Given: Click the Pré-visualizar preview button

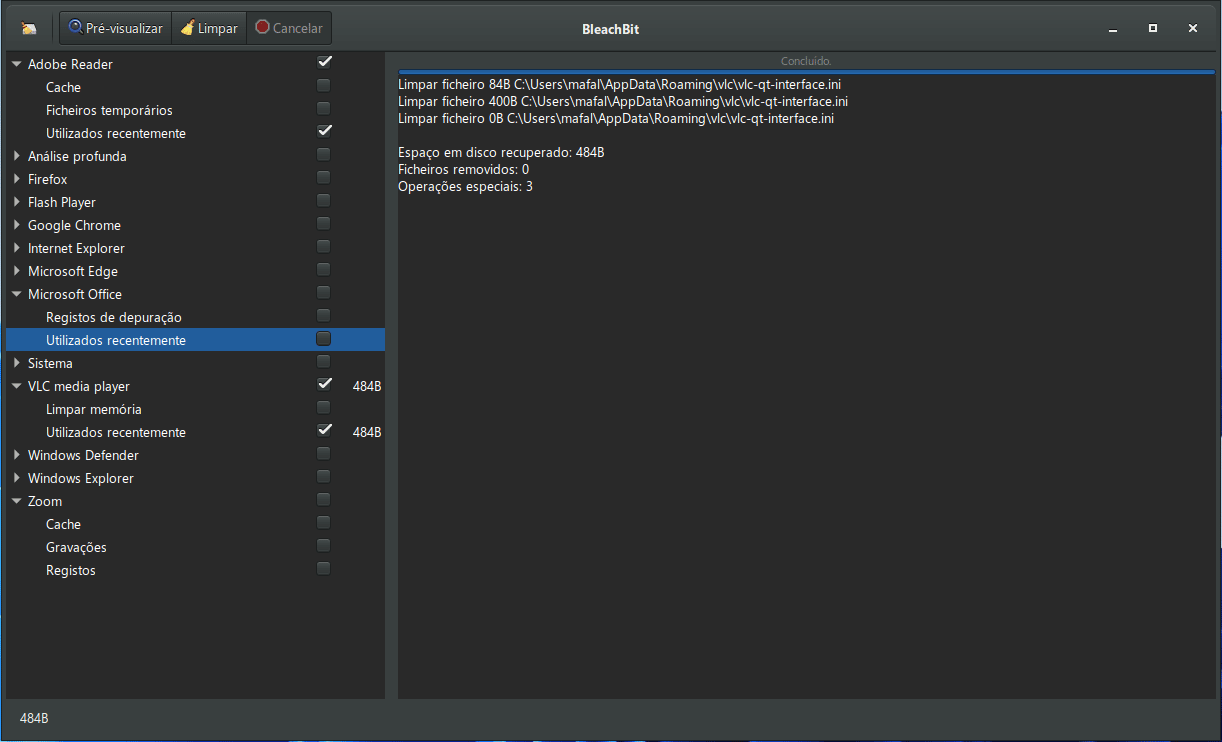Looking at the screenshot, I should [x=116, y=28].
